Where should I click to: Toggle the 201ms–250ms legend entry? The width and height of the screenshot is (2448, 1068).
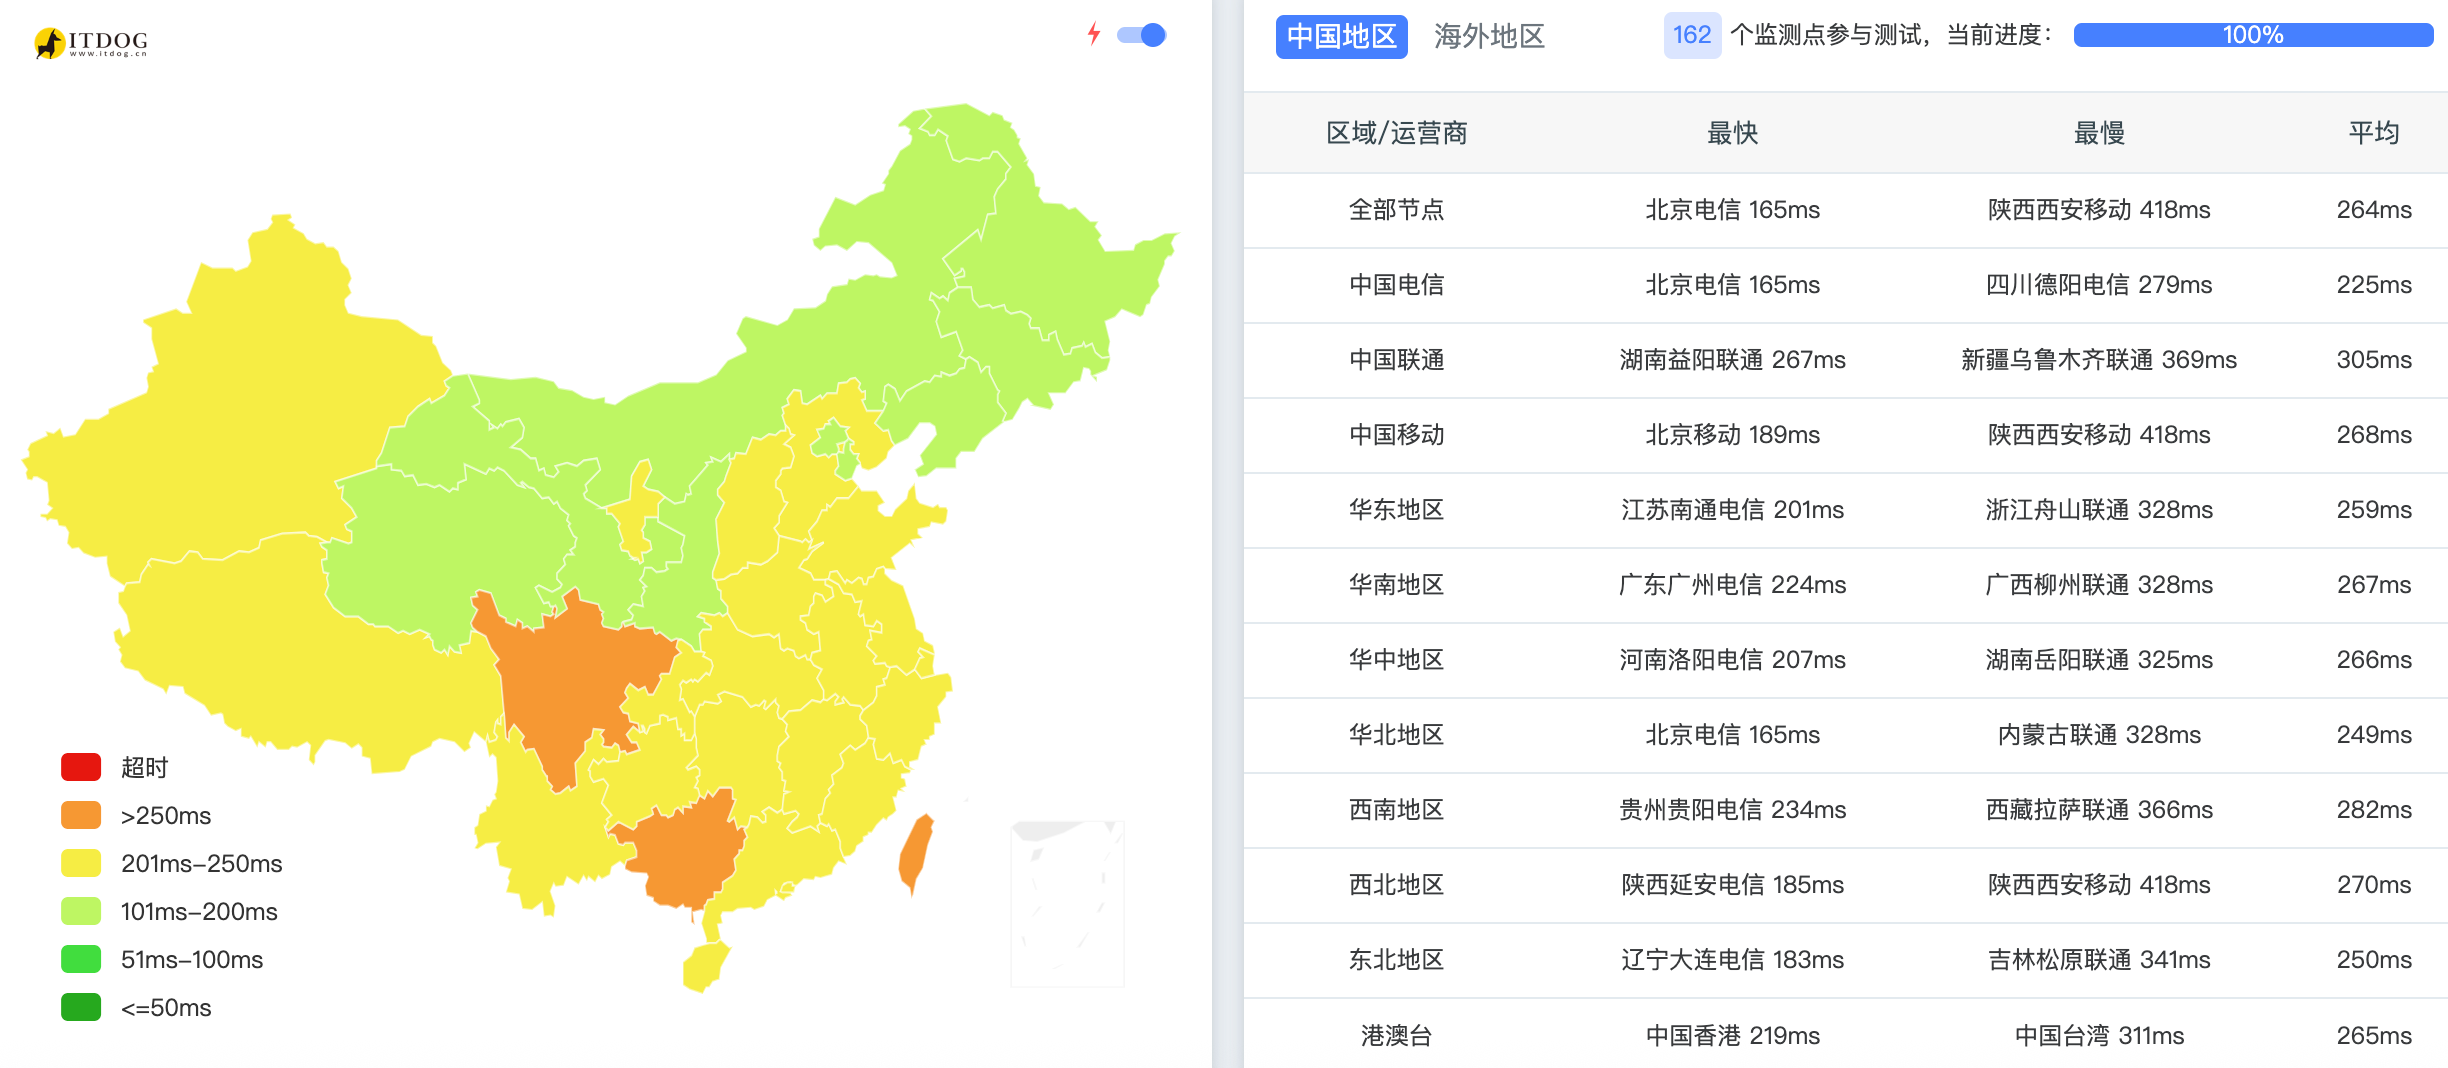point(172,863)
